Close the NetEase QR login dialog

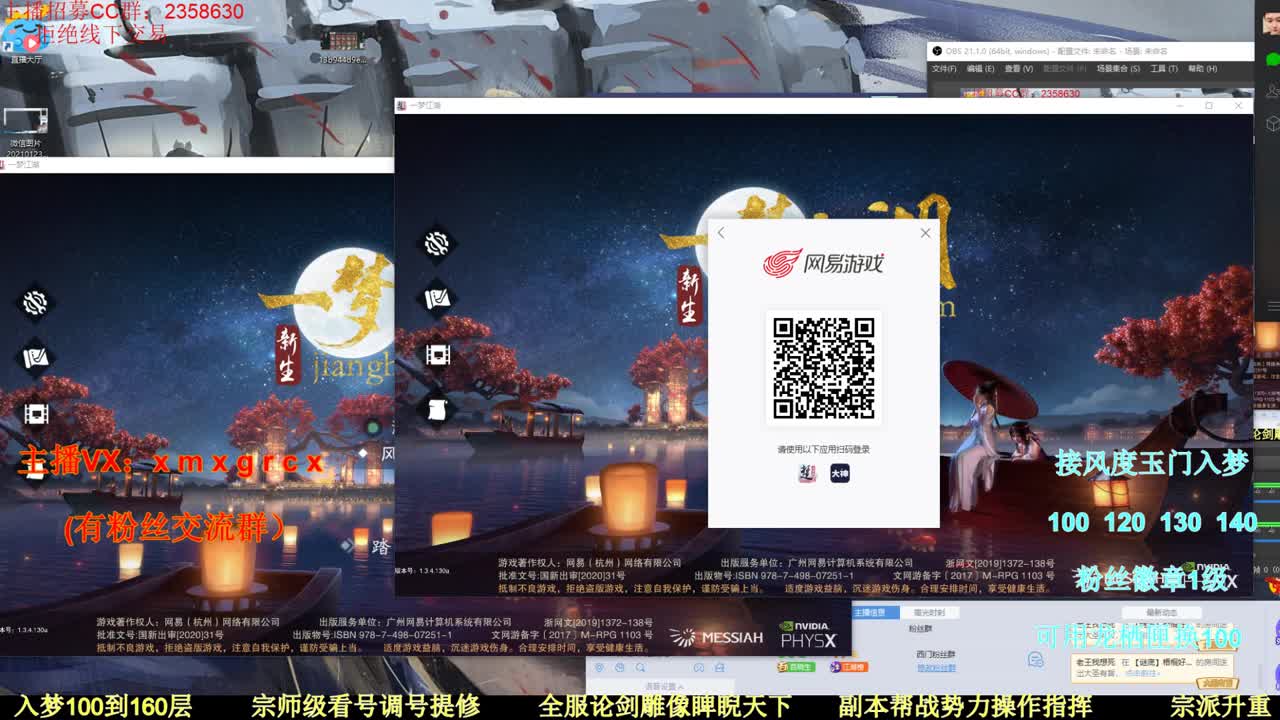[925, 233]
